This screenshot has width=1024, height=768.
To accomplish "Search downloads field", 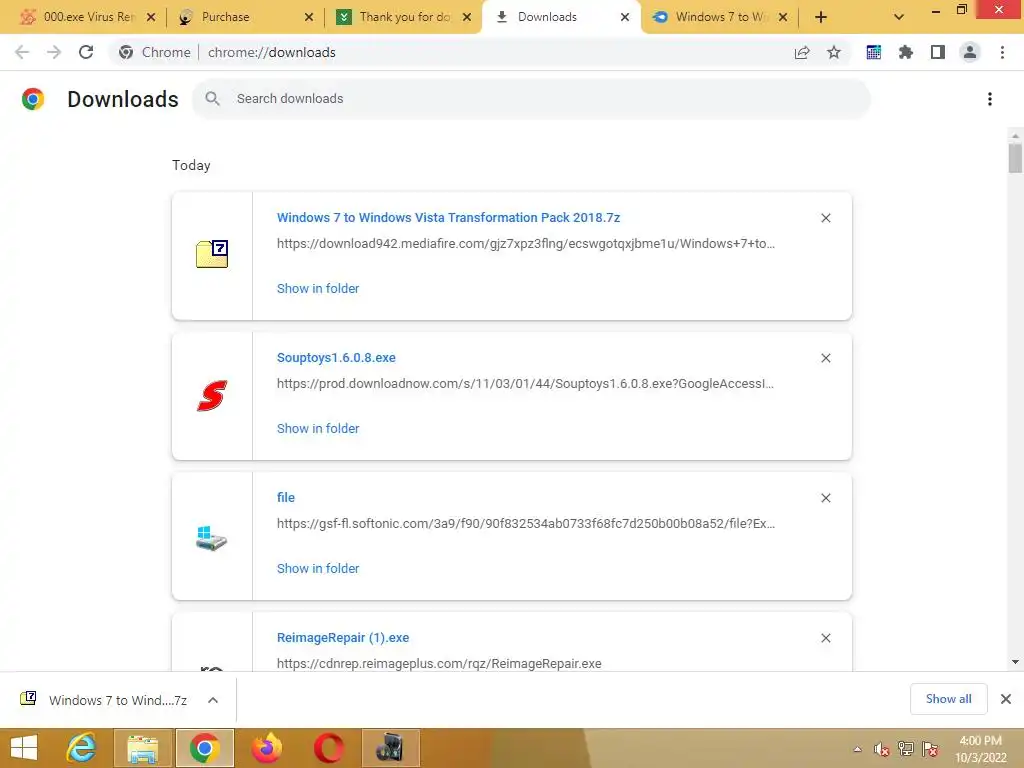I will pos(532,99).
